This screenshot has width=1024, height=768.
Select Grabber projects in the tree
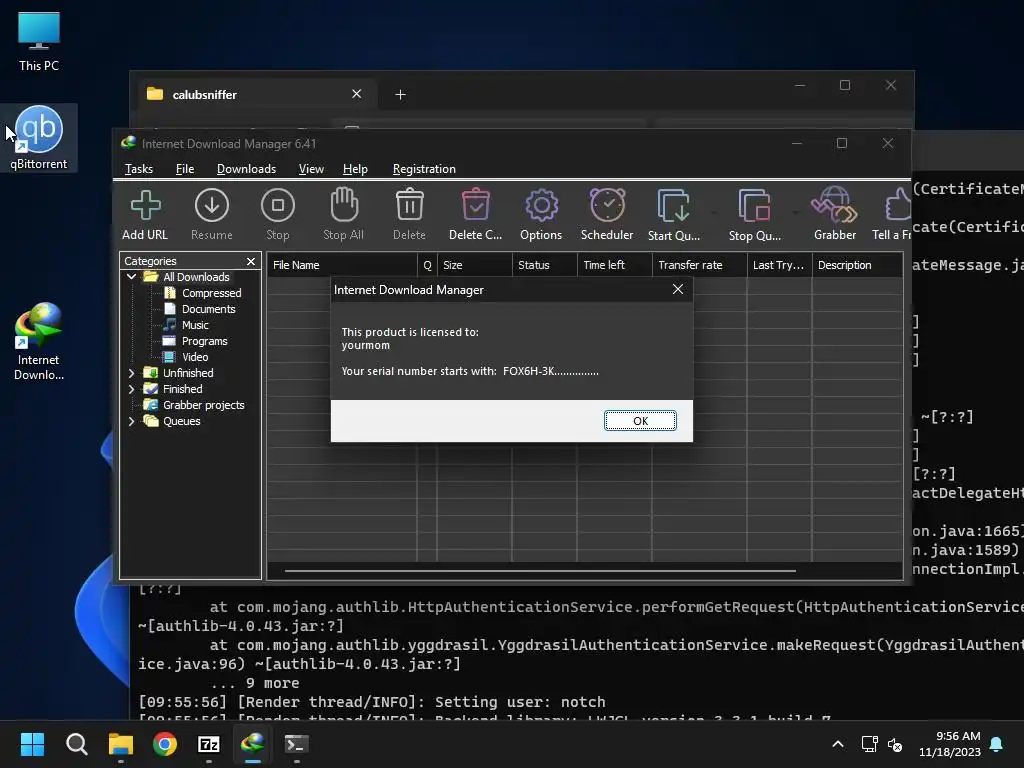[x=204, y=405]
